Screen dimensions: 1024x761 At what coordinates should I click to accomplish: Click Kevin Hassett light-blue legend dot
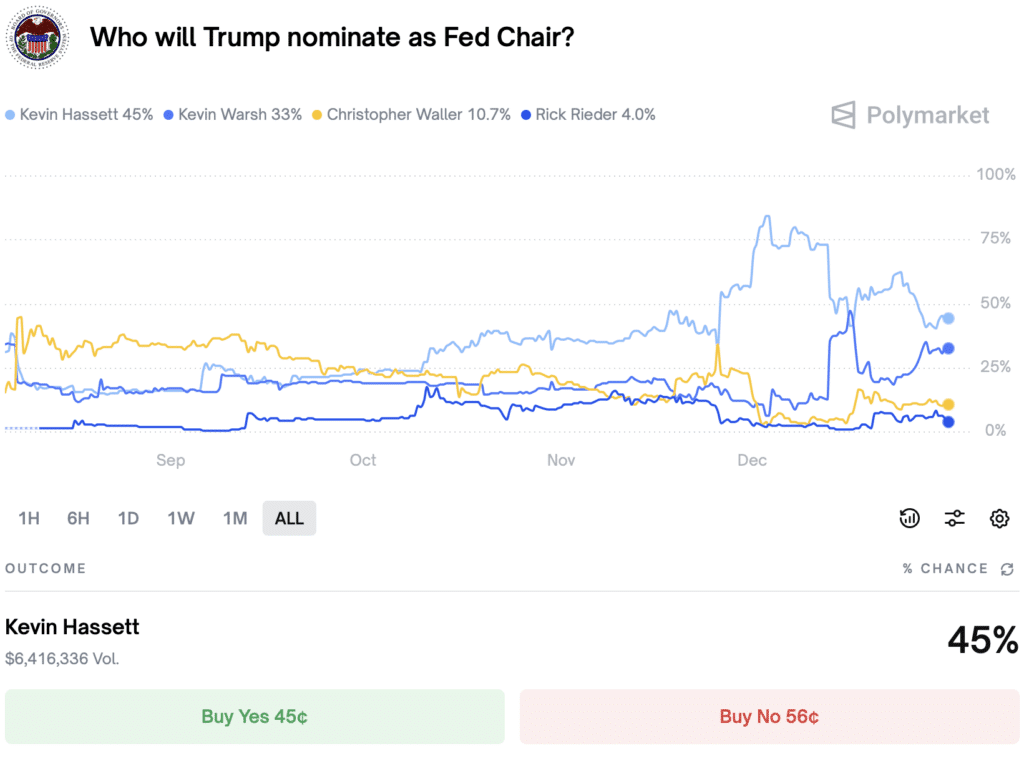coord(10,115)
